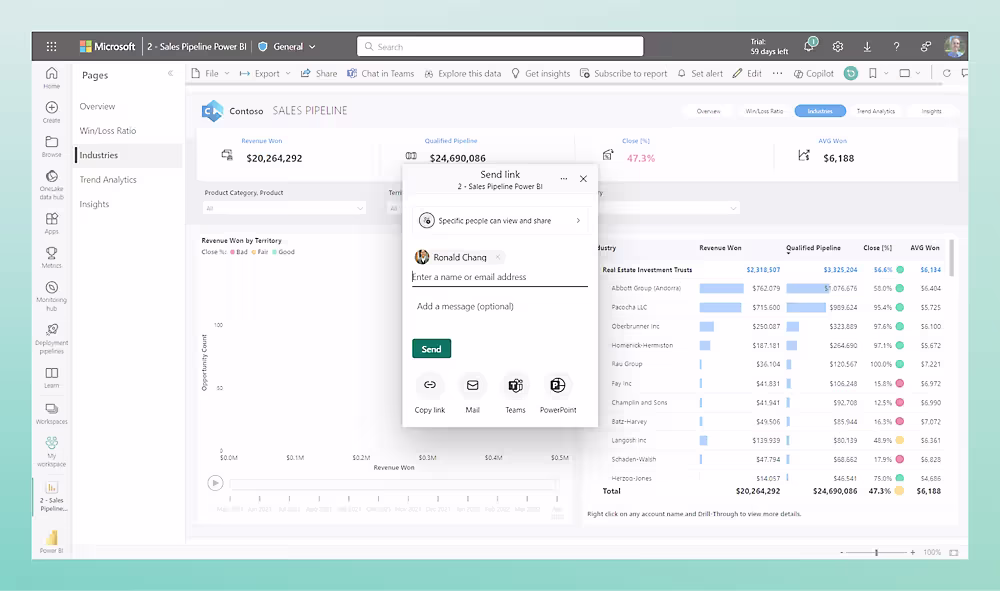Open the PowerPoint share option
The width and height of the screenshot is (1000, 591).
point(558,385)
